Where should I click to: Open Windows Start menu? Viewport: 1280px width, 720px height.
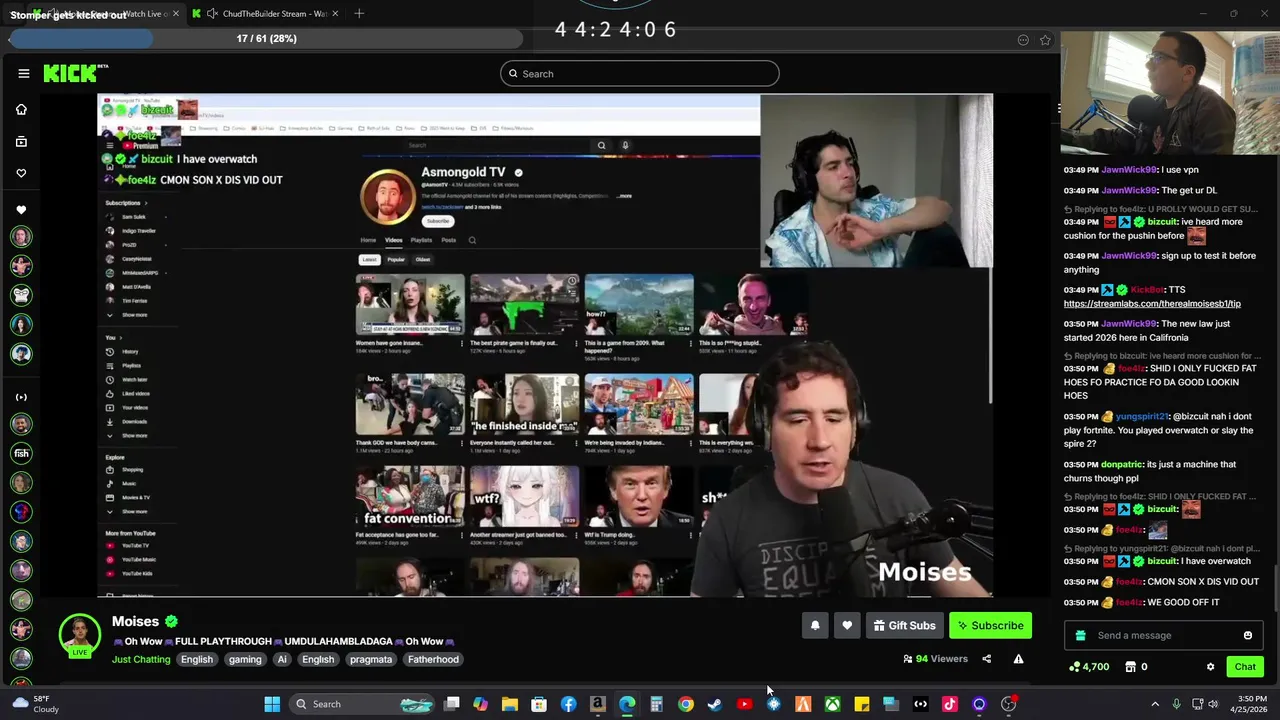[x=272, y=704]
